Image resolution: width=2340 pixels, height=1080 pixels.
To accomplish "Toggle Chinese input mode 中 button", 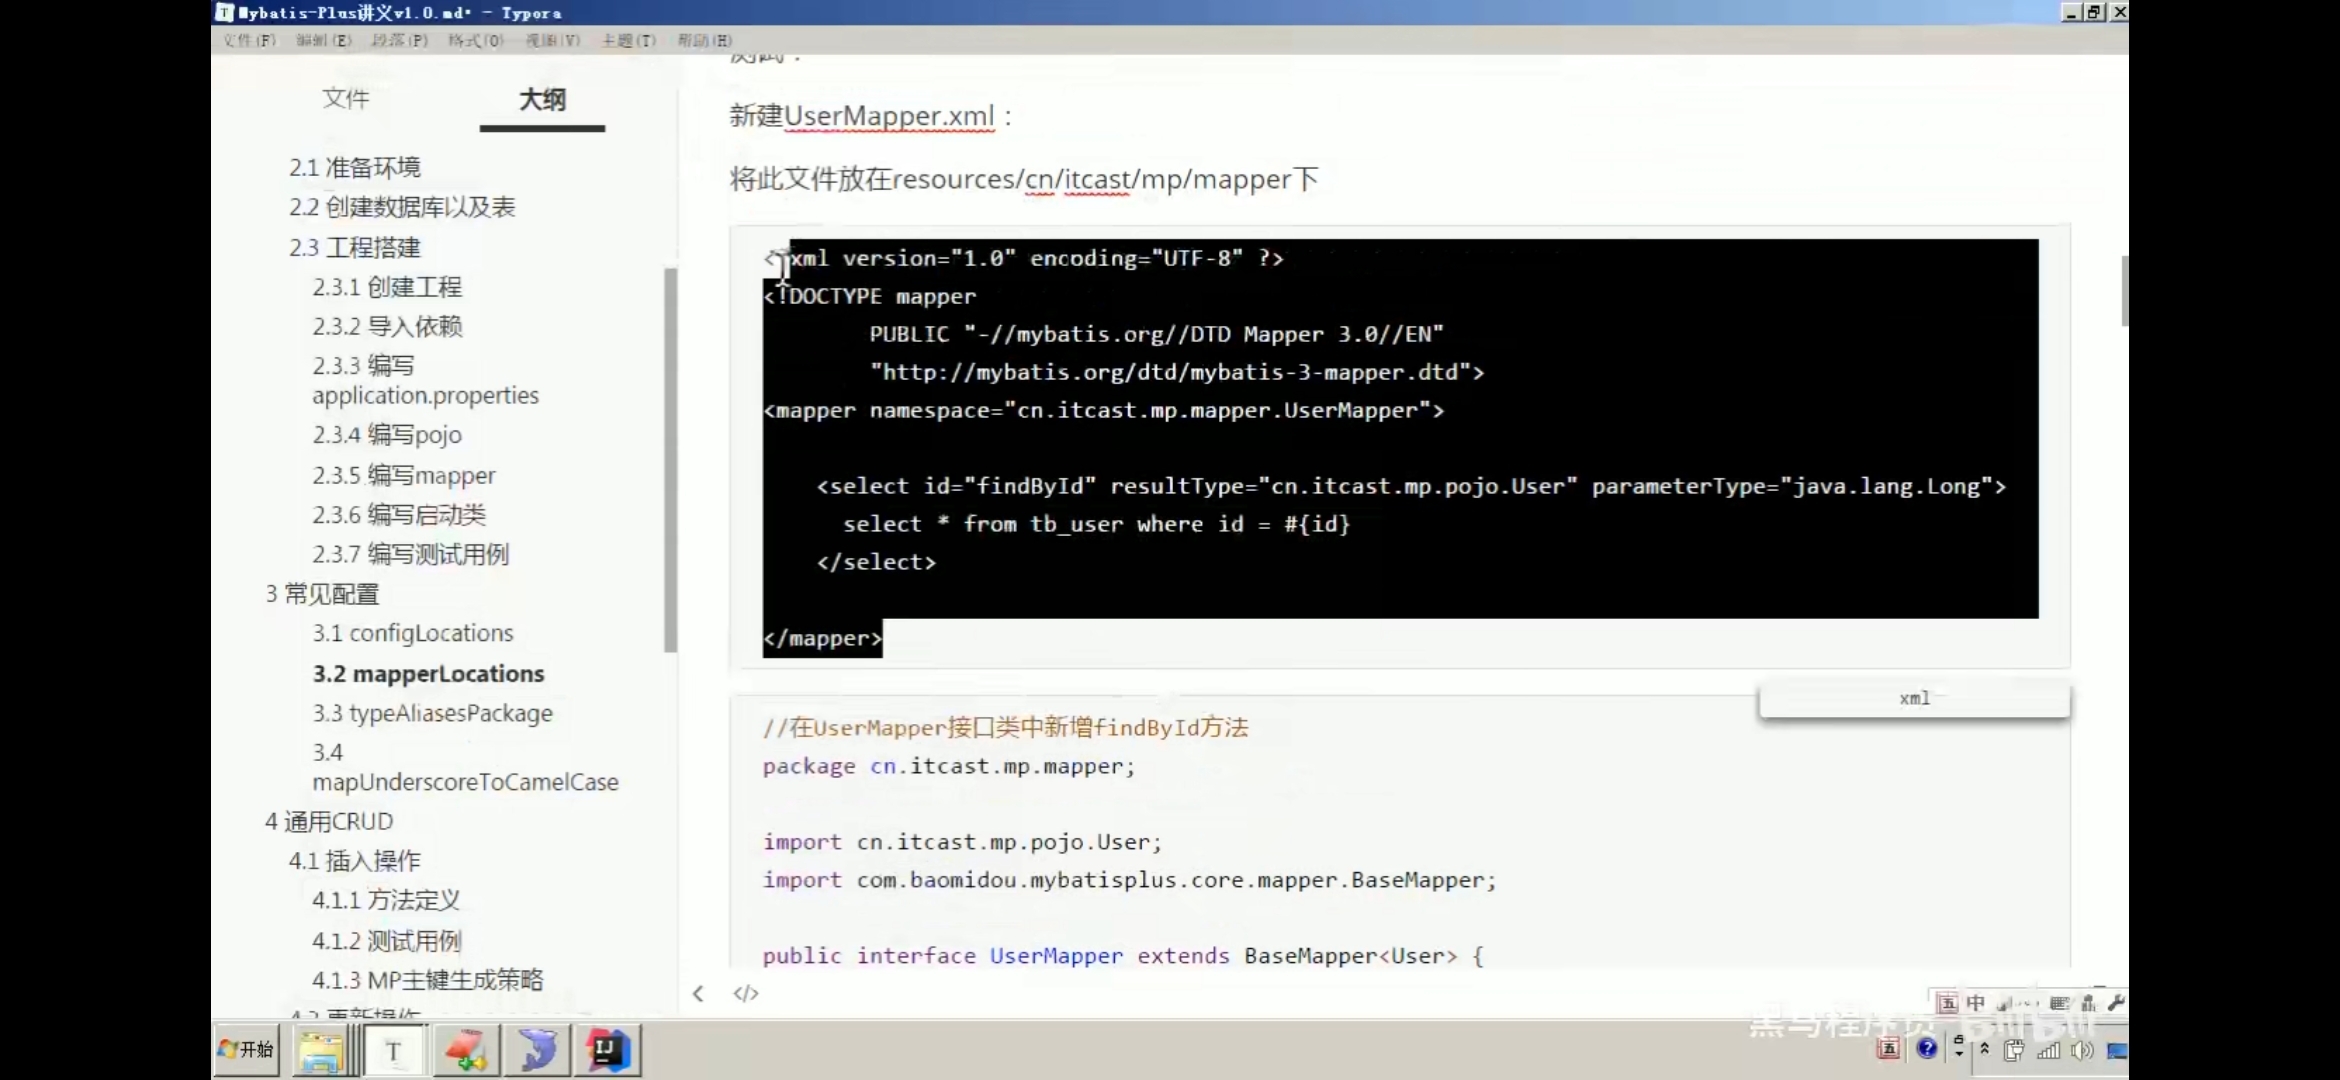I will (1975, 1003).
